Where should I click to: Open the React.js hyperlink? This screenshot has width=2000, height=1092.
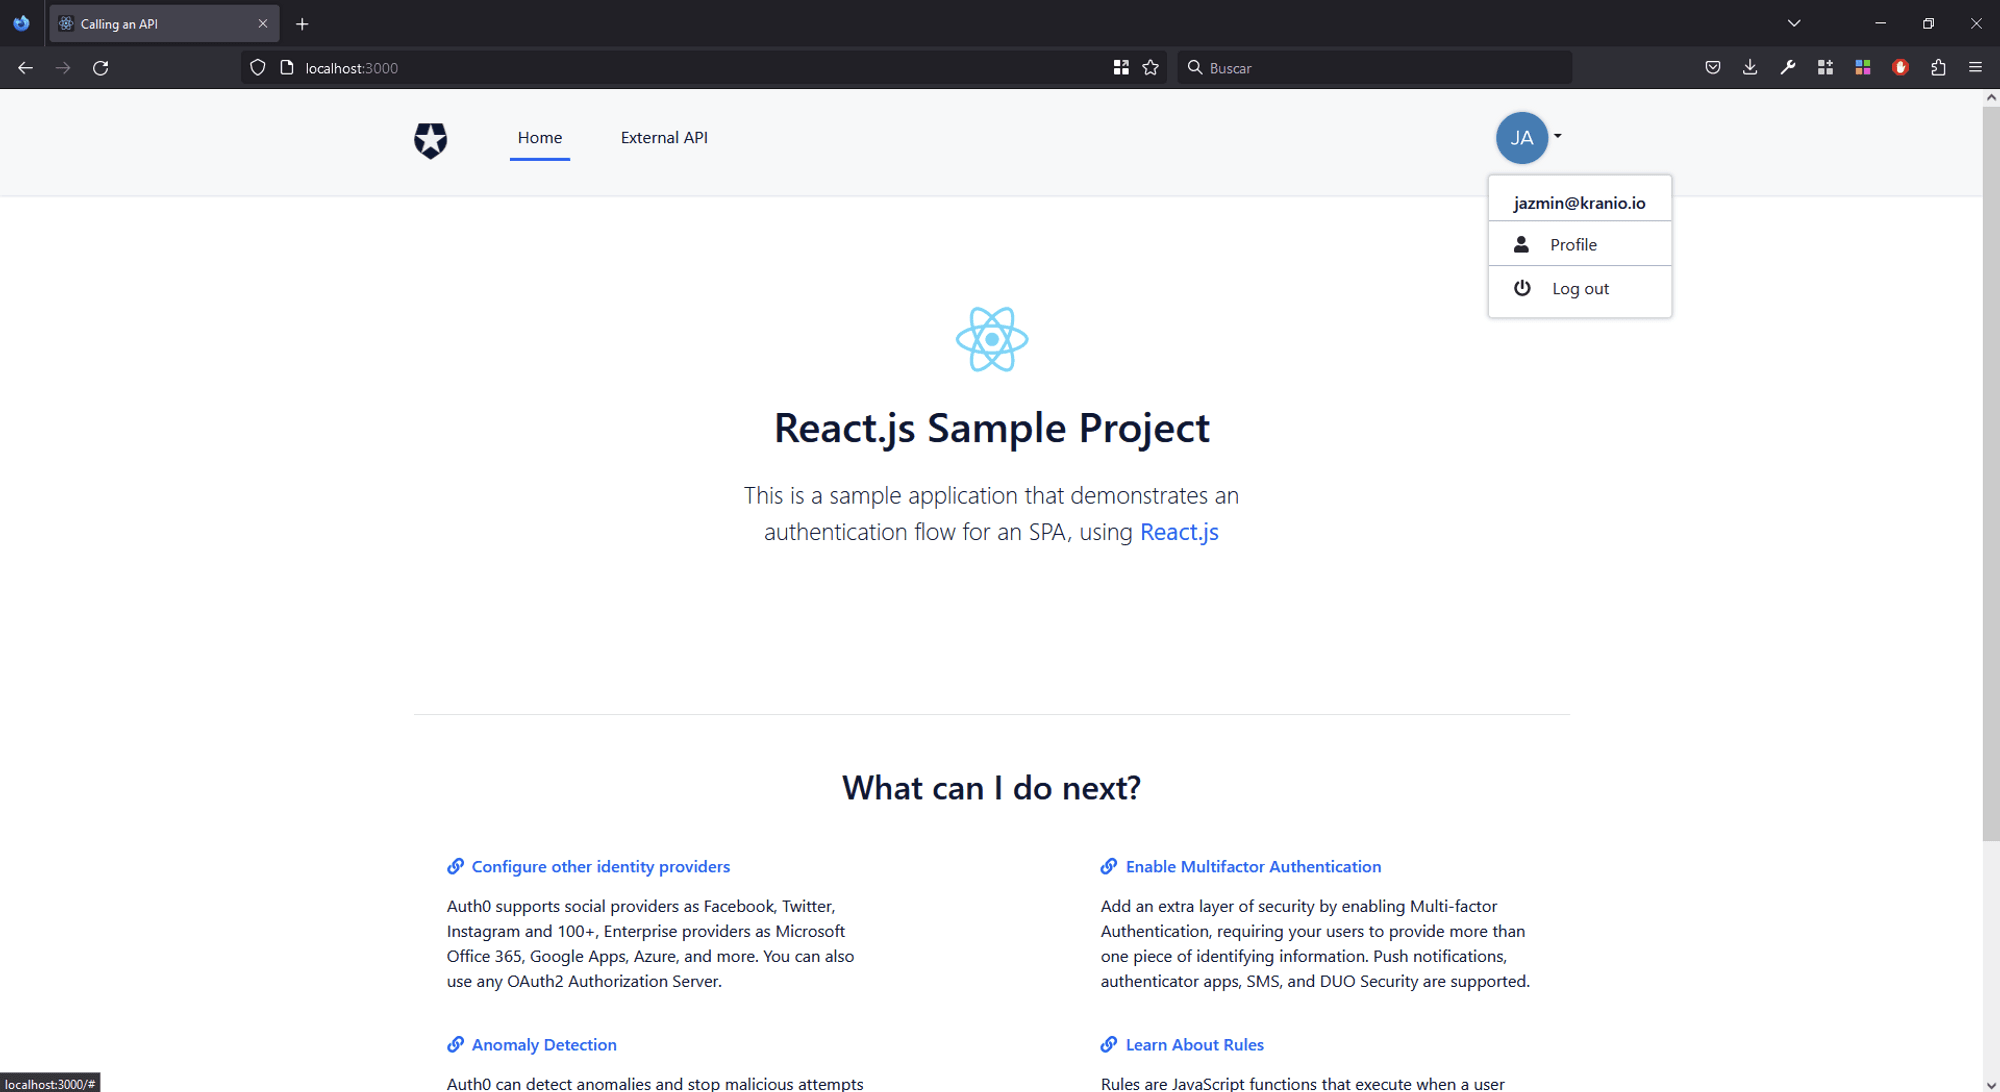coord(1179,532)
